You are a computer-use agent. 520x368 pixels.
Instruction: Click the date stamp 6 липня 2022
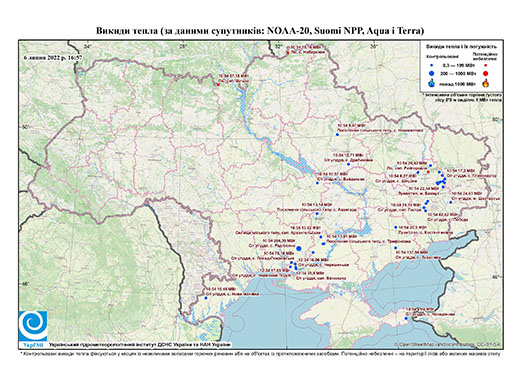click(53, 57)
